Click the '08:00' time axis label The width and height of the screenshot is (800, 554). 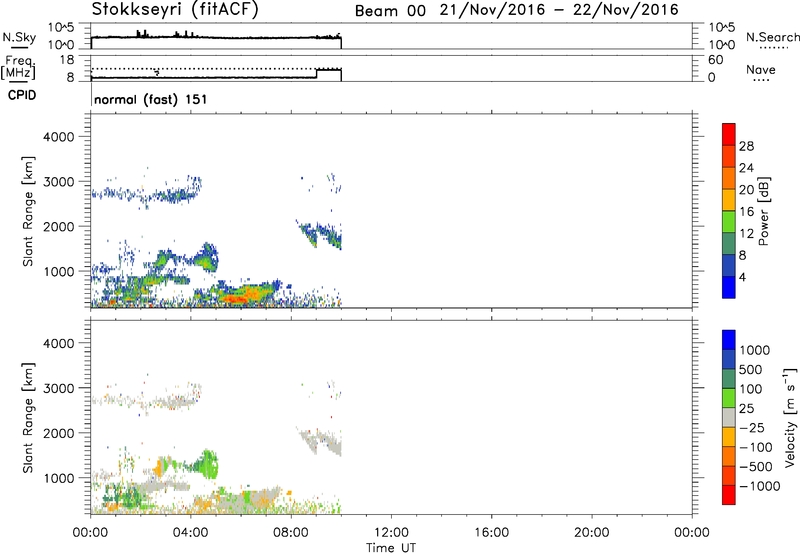[291, 533]
